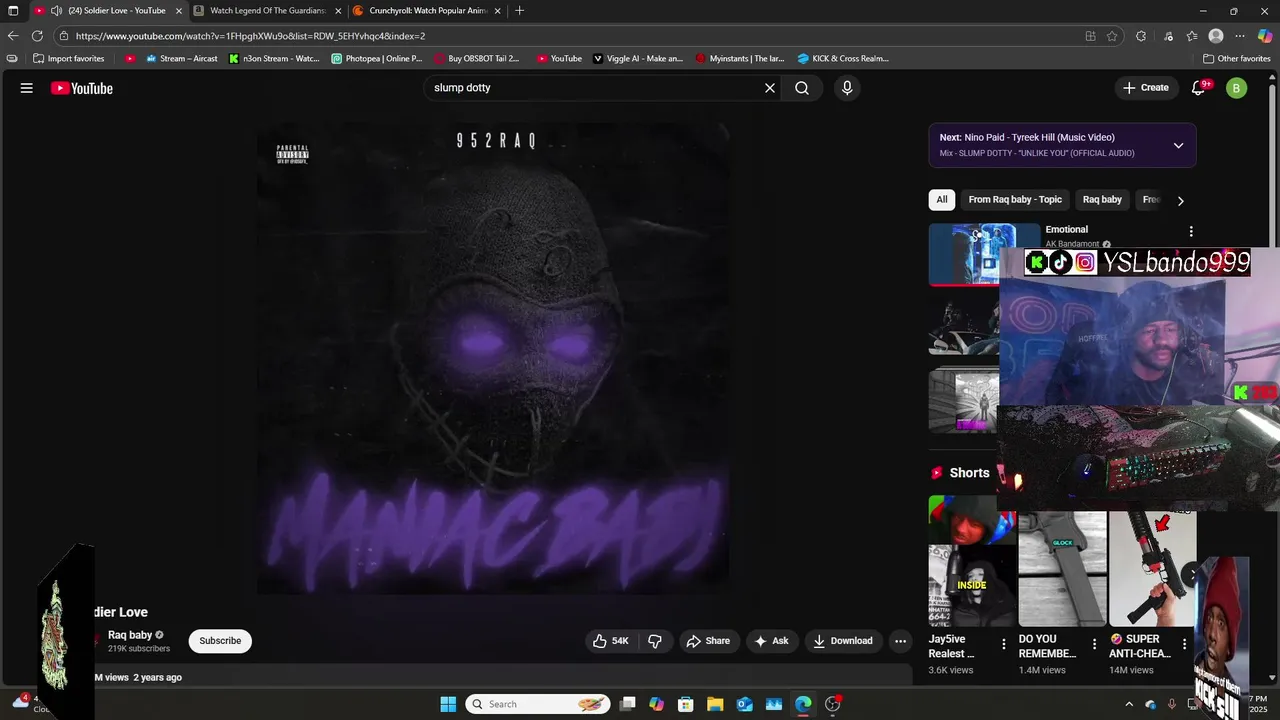Show hidden system tray icons
Image resolution: width=1280 pixels, height=720 pixels.
[1129, 704]
